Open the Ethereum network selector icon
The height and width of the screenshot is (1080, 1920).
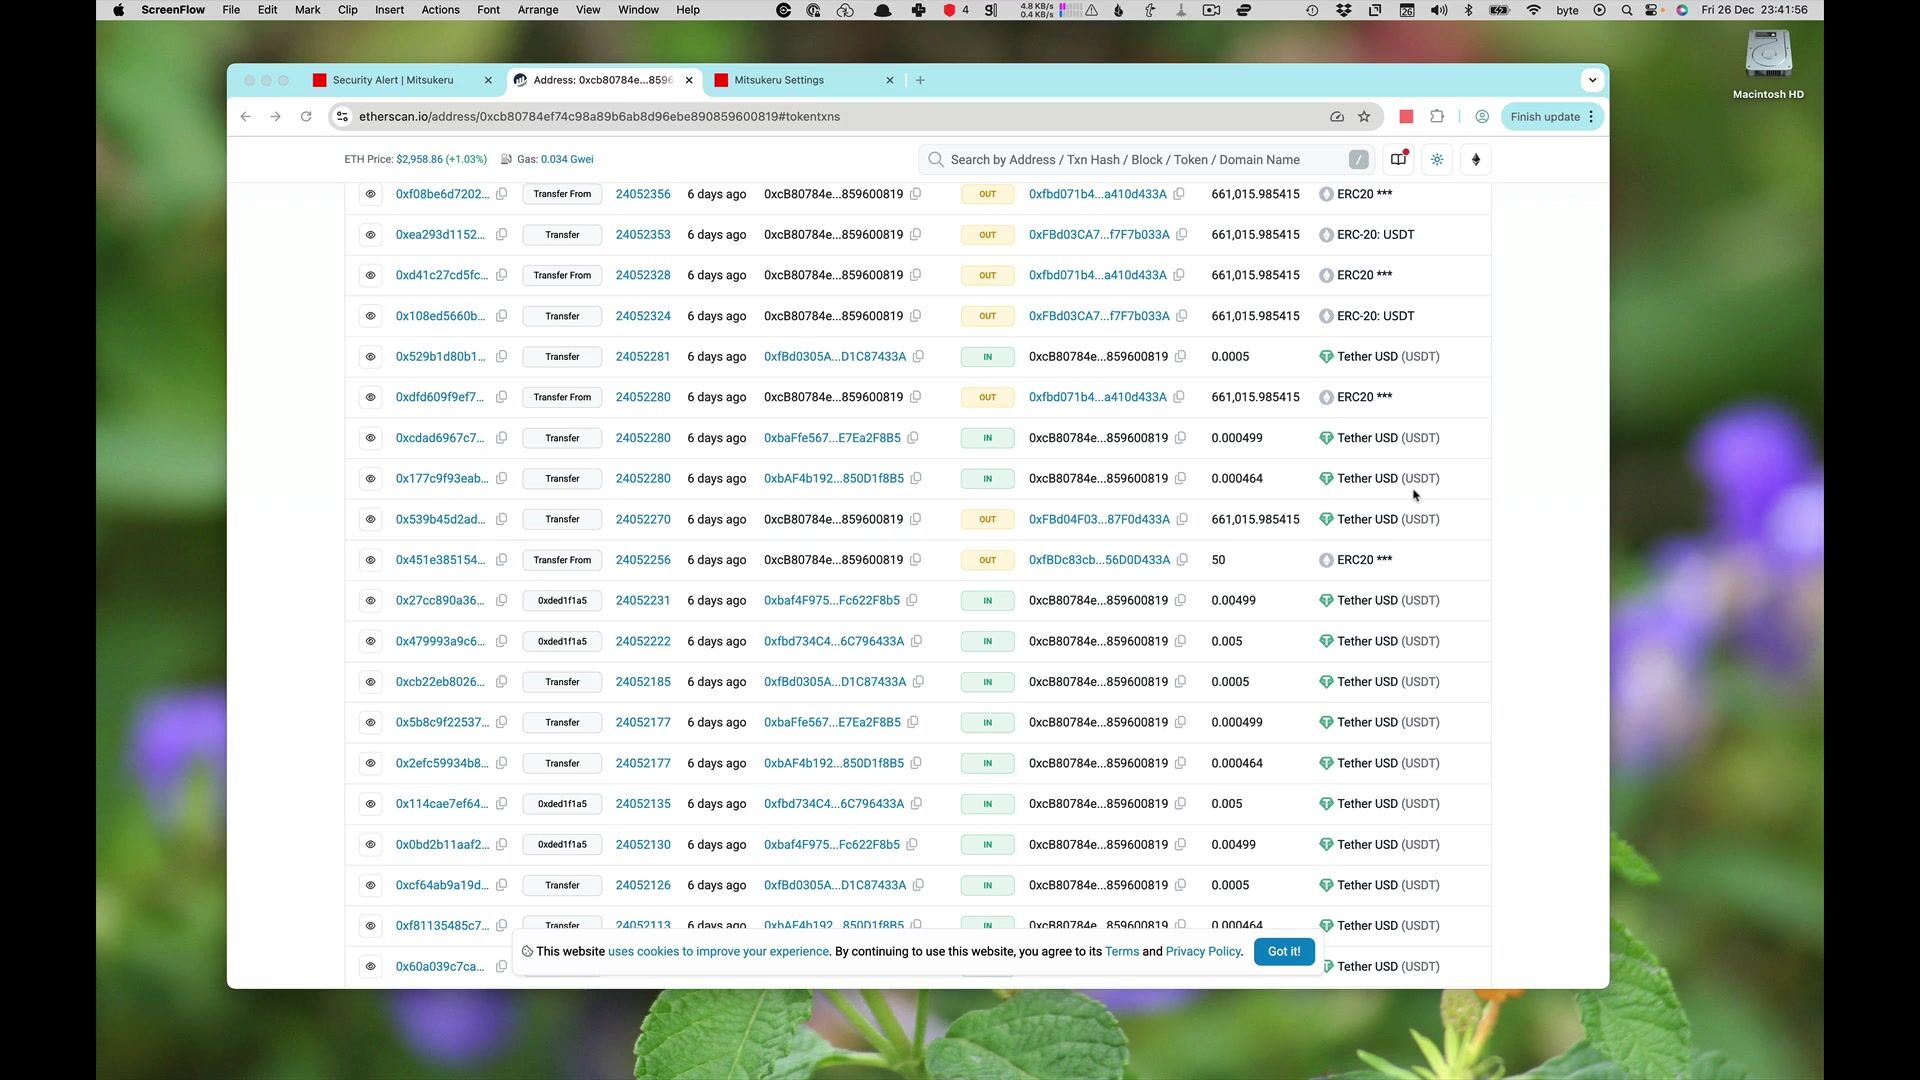1476,160
